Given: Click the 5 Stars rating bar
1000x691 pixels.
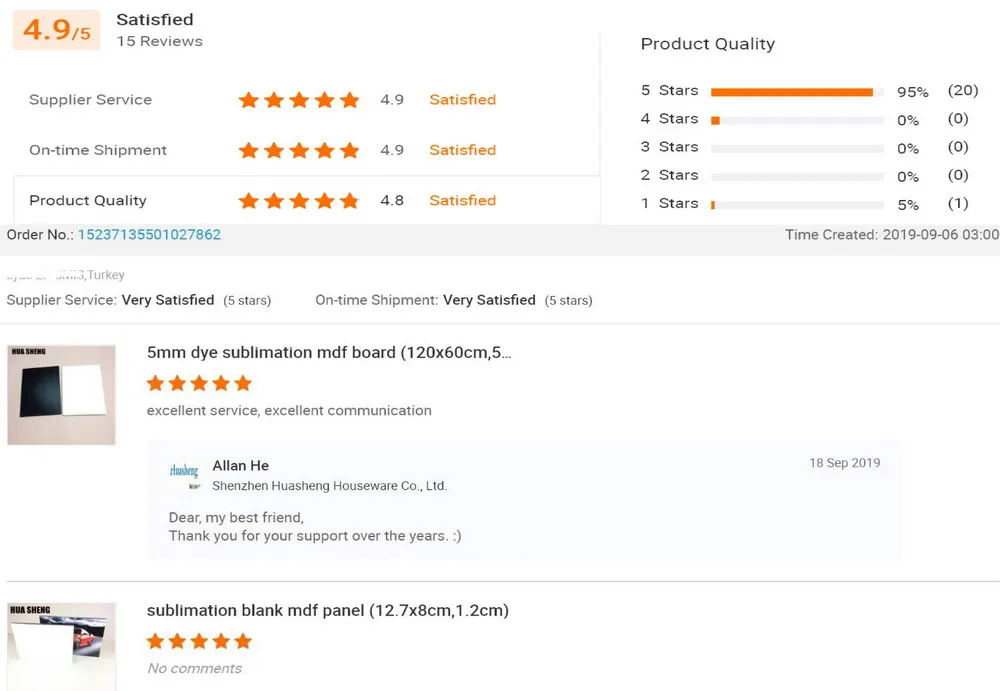Looking at the screenshot, I should click(x=797, y=92).
